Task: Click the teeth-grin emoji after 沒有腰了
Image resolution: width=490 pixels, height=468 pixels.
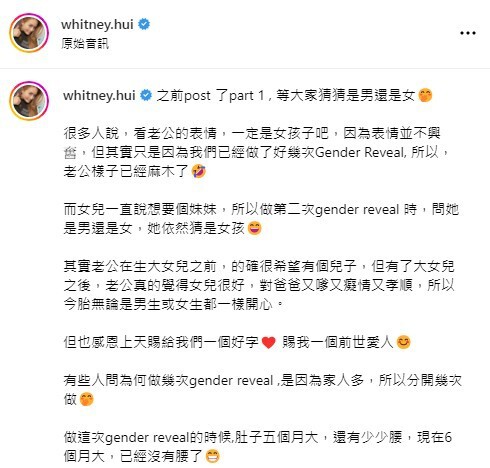Action: click(x=213, y=456)
